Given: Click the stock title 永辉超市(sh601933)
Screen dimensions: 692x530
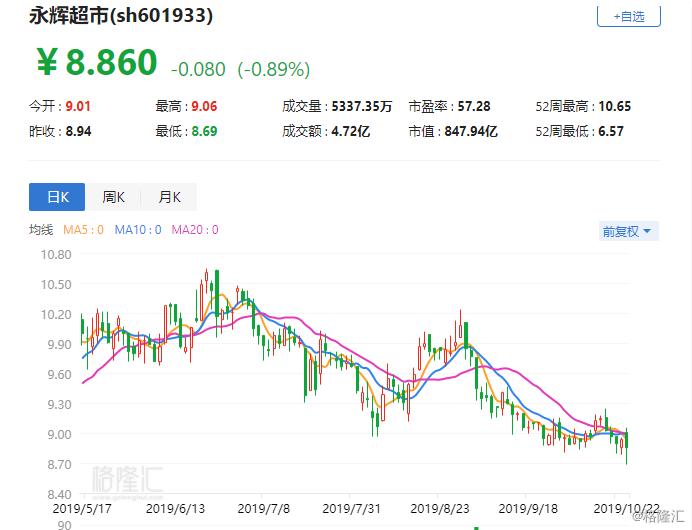Looking at the screenshot, I should coord(121,15).
